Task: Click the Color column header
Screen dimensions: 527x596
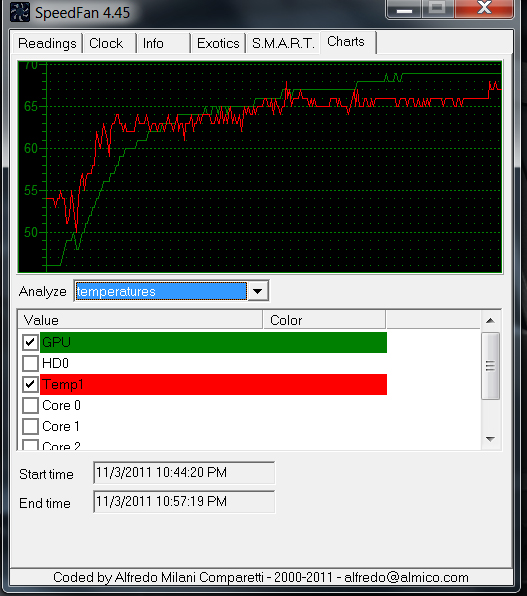Action: coord(324,320)
